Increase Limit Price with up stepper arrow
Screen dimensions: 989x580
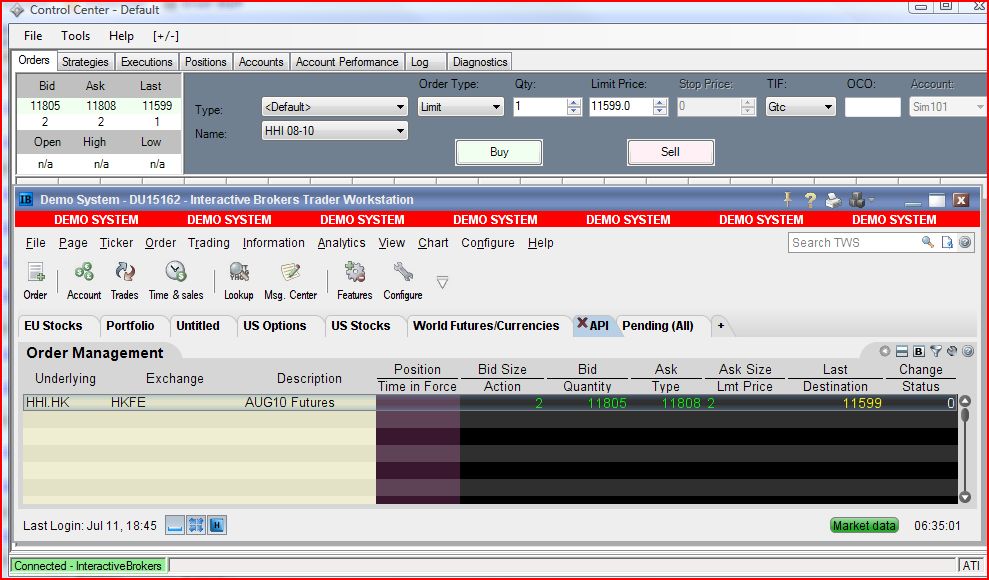coord(660,102)
